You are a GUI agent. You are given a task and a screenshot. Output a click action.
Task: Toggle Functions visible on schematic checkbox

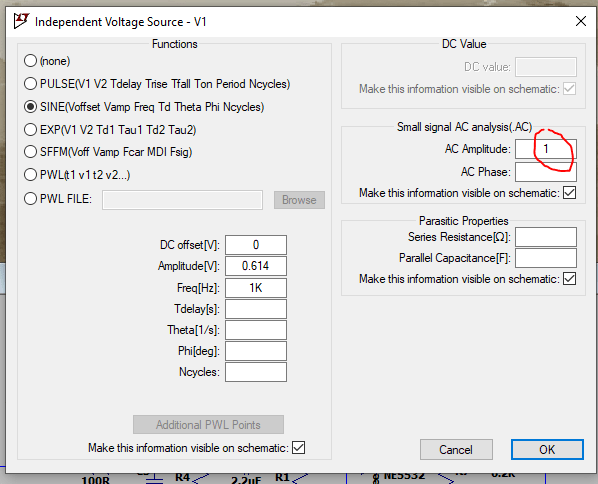[x=299, y=447]
